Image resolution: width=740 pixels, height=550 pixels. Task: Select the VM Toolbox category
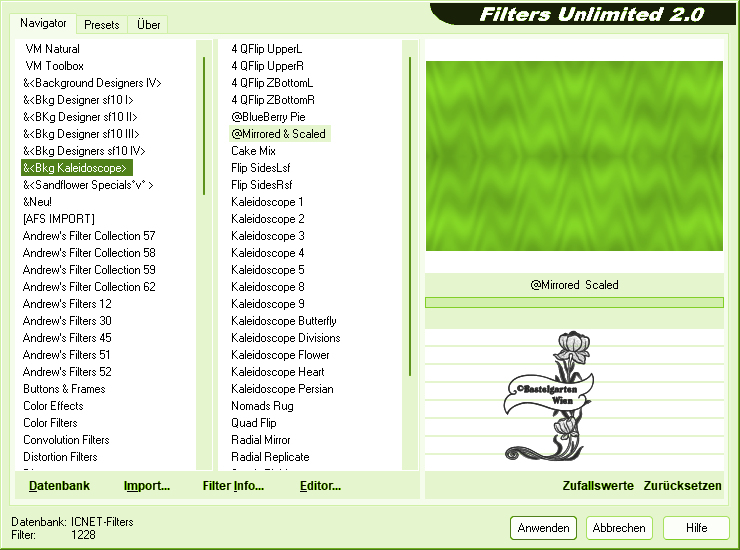[x=54, y=66]
